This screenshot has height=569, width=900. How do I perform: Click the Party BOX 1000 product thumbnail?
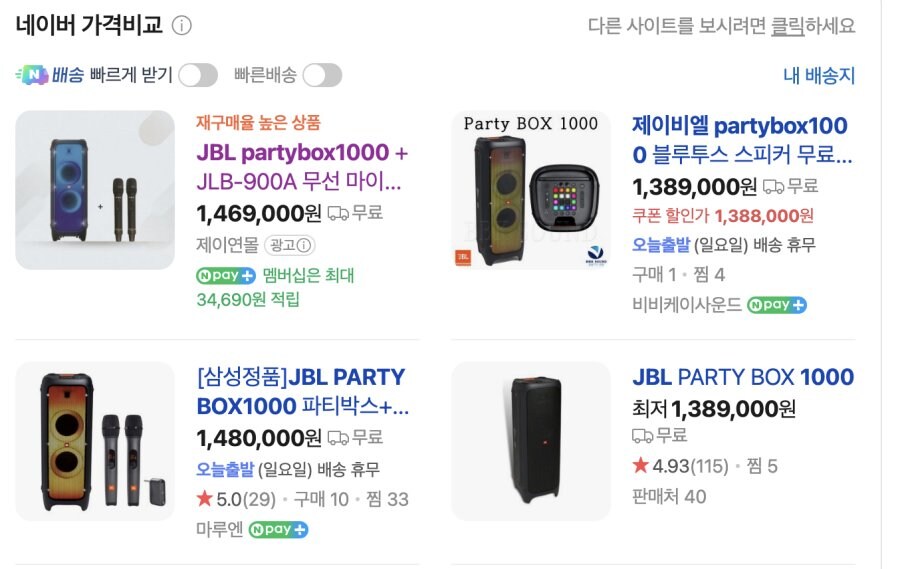(530, 190)
